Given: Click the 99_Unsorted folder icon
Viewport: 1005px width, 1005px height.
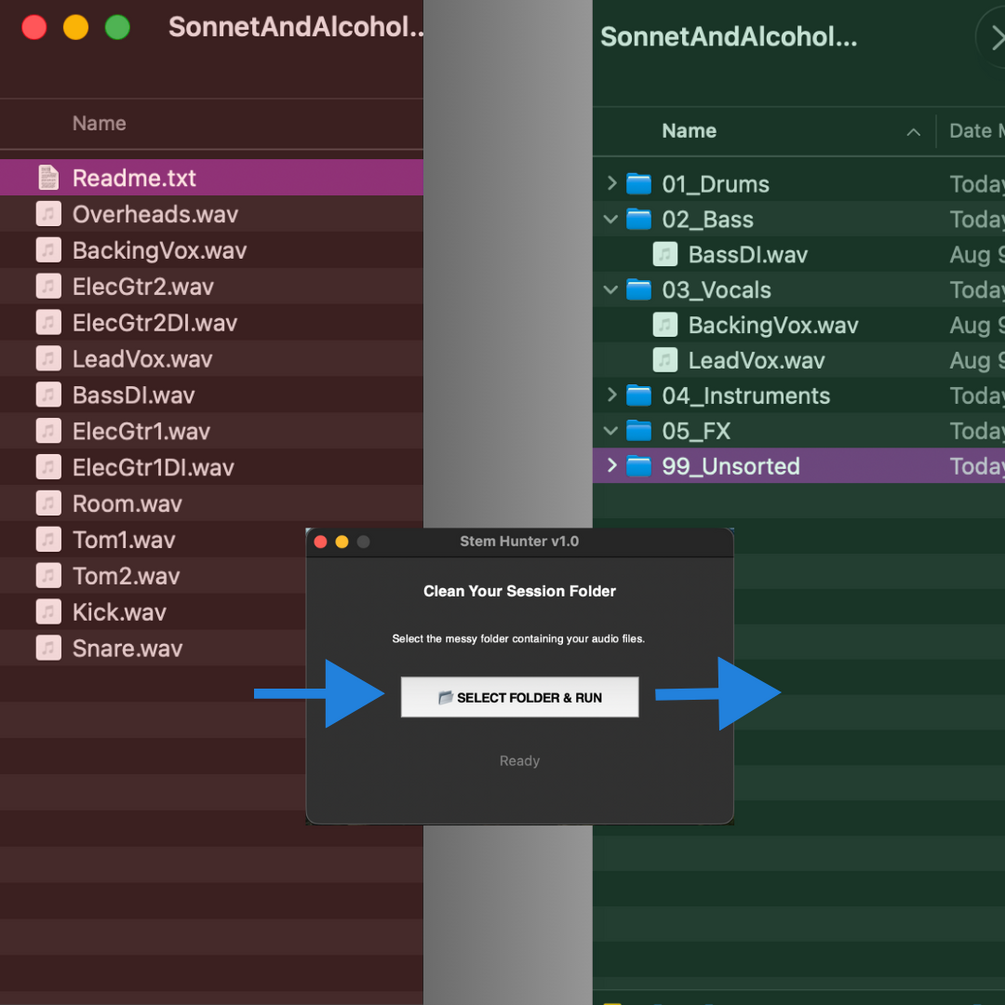Looking at the screenshot, I should 639,466.
